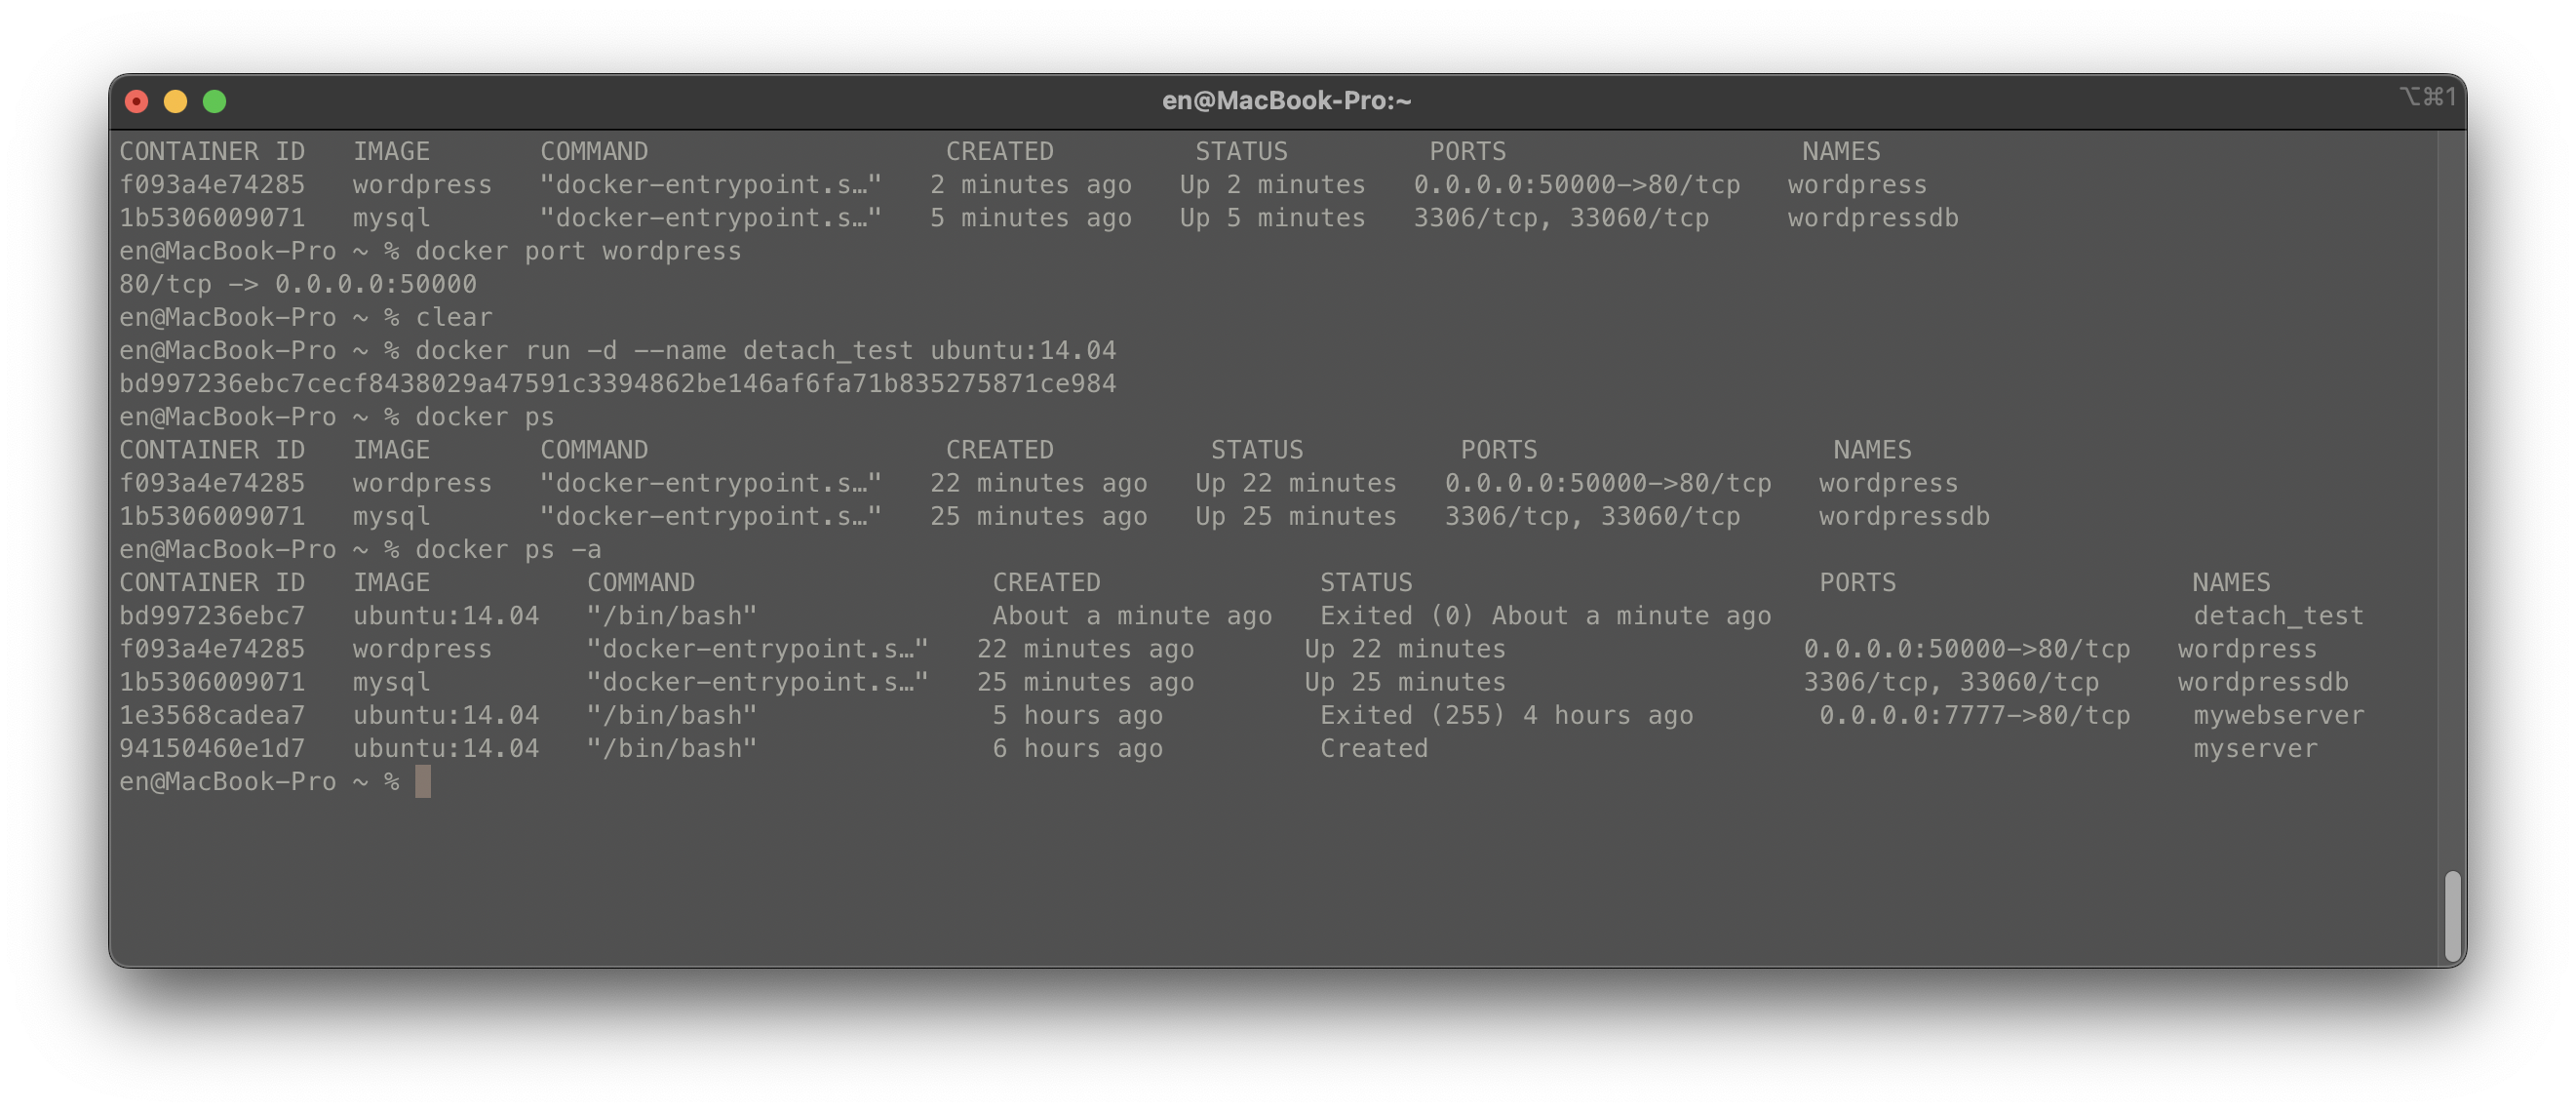Click the terminal cursor block at the prompt

(x=423, y=782)
